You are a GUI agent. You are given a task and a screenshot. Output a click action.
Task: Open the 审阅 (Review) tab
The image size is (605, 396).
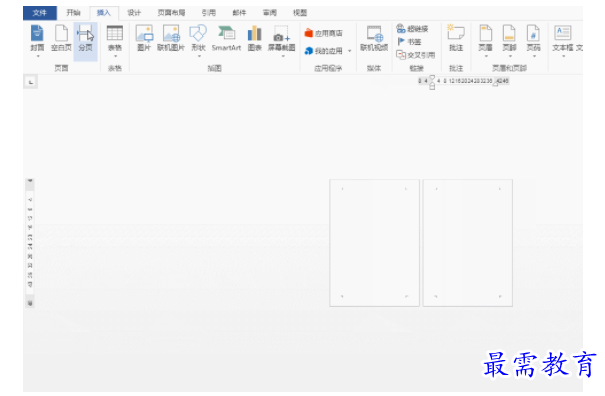click(x=270, y=13)
